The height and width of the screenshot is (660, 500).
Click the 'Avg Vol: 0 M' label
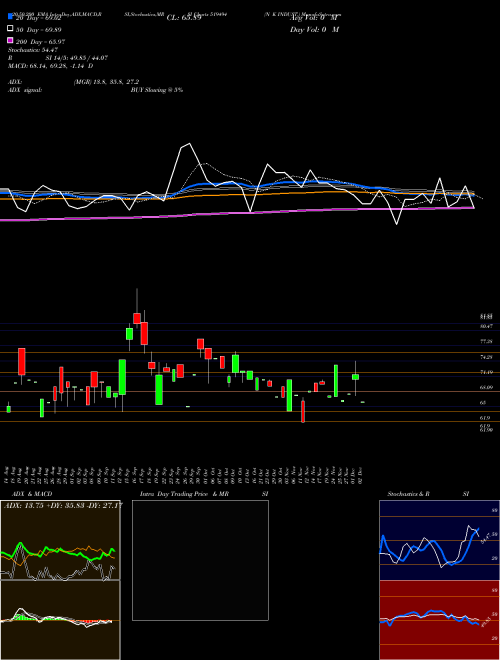point(314,18)
